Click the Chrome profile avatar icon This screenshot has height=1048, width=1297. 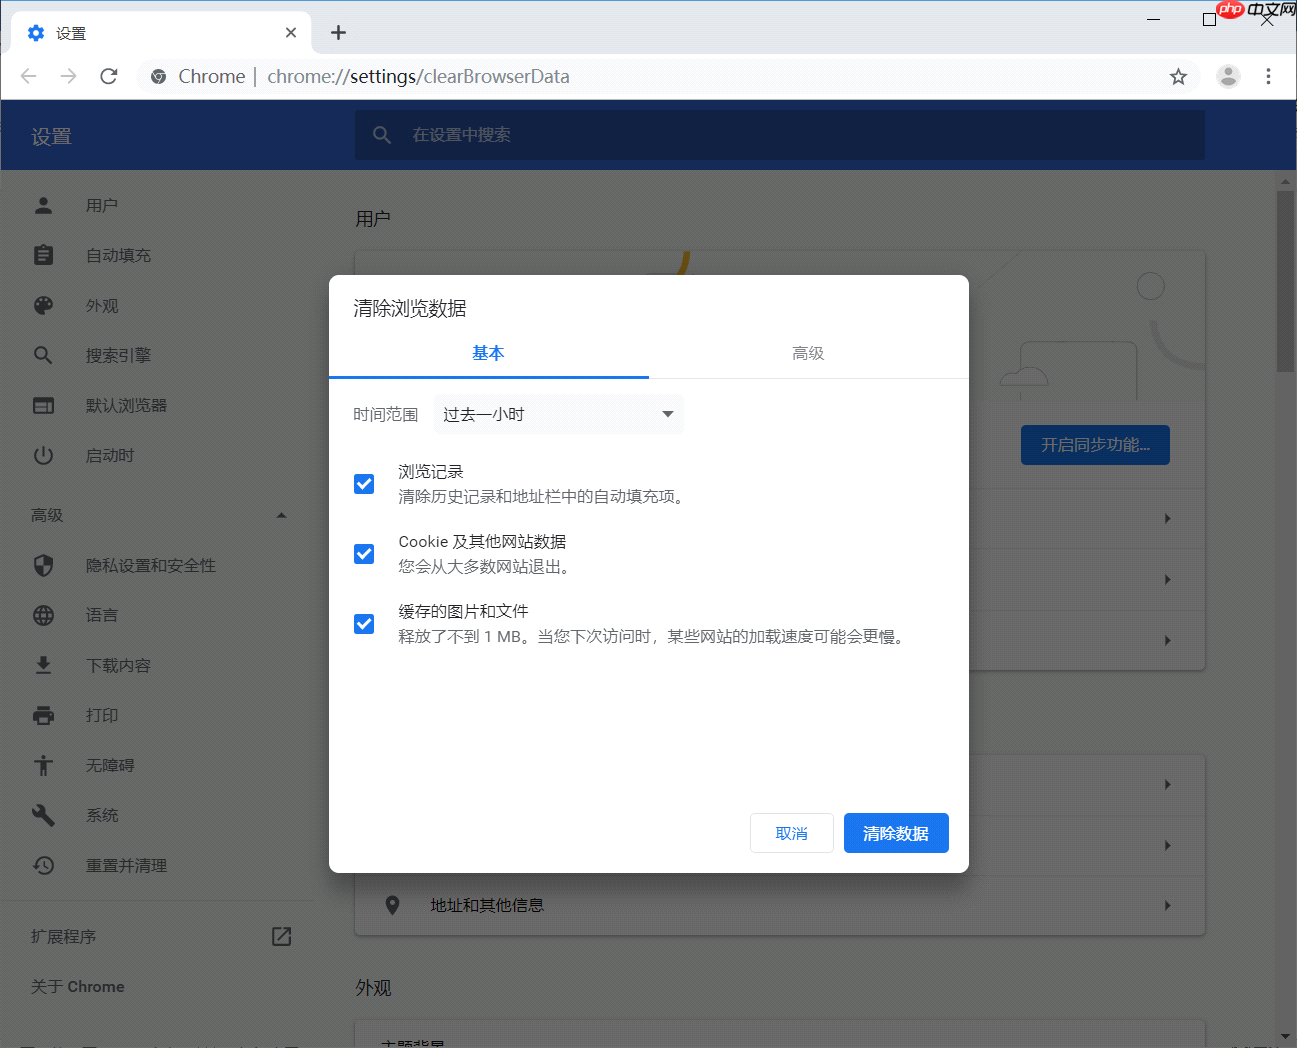pos(1228,76)
